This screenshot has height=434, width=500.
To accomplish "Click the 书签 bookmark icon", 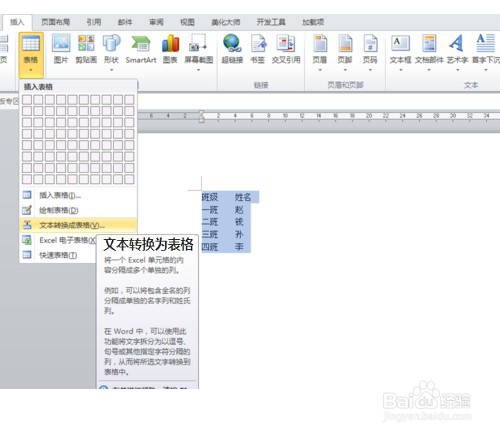I will coord(259,43).
